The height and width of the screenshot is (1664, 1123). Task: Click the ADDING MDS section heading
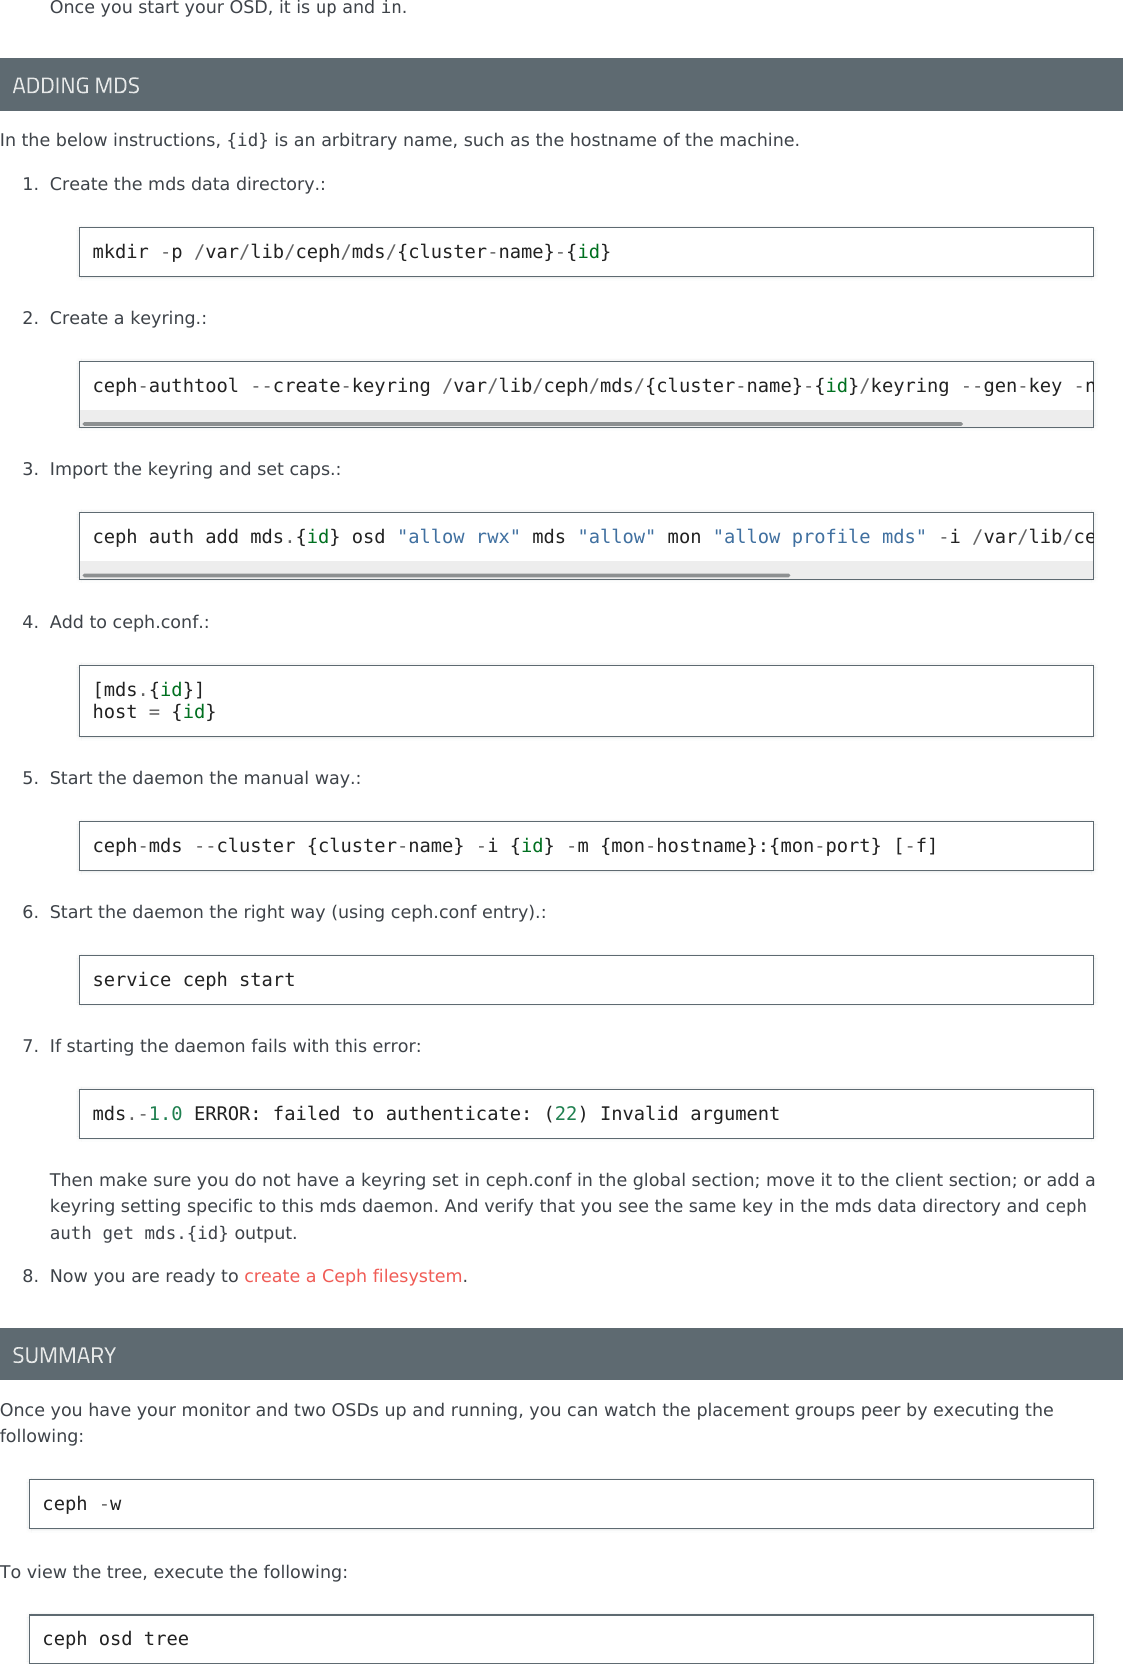click(x=76, y=86)
